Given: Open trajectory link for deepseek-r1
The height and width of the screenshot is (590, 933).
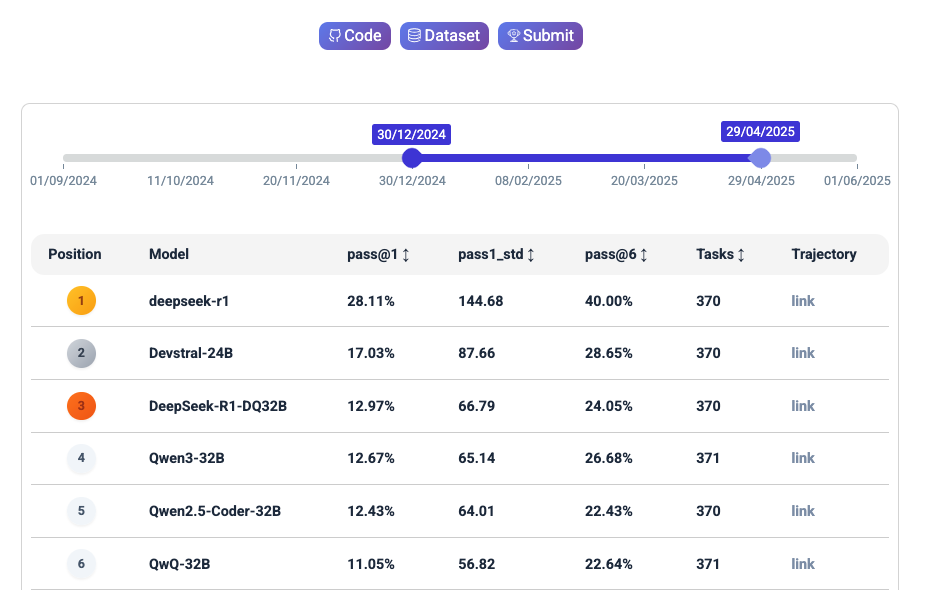Looking at the screenshot, I should [802, 301].
